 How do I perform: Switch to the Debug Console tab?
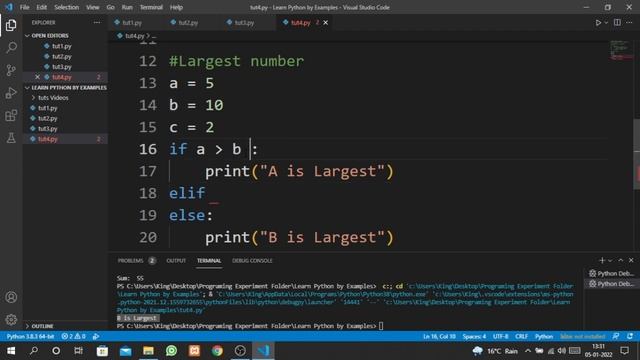252,260
